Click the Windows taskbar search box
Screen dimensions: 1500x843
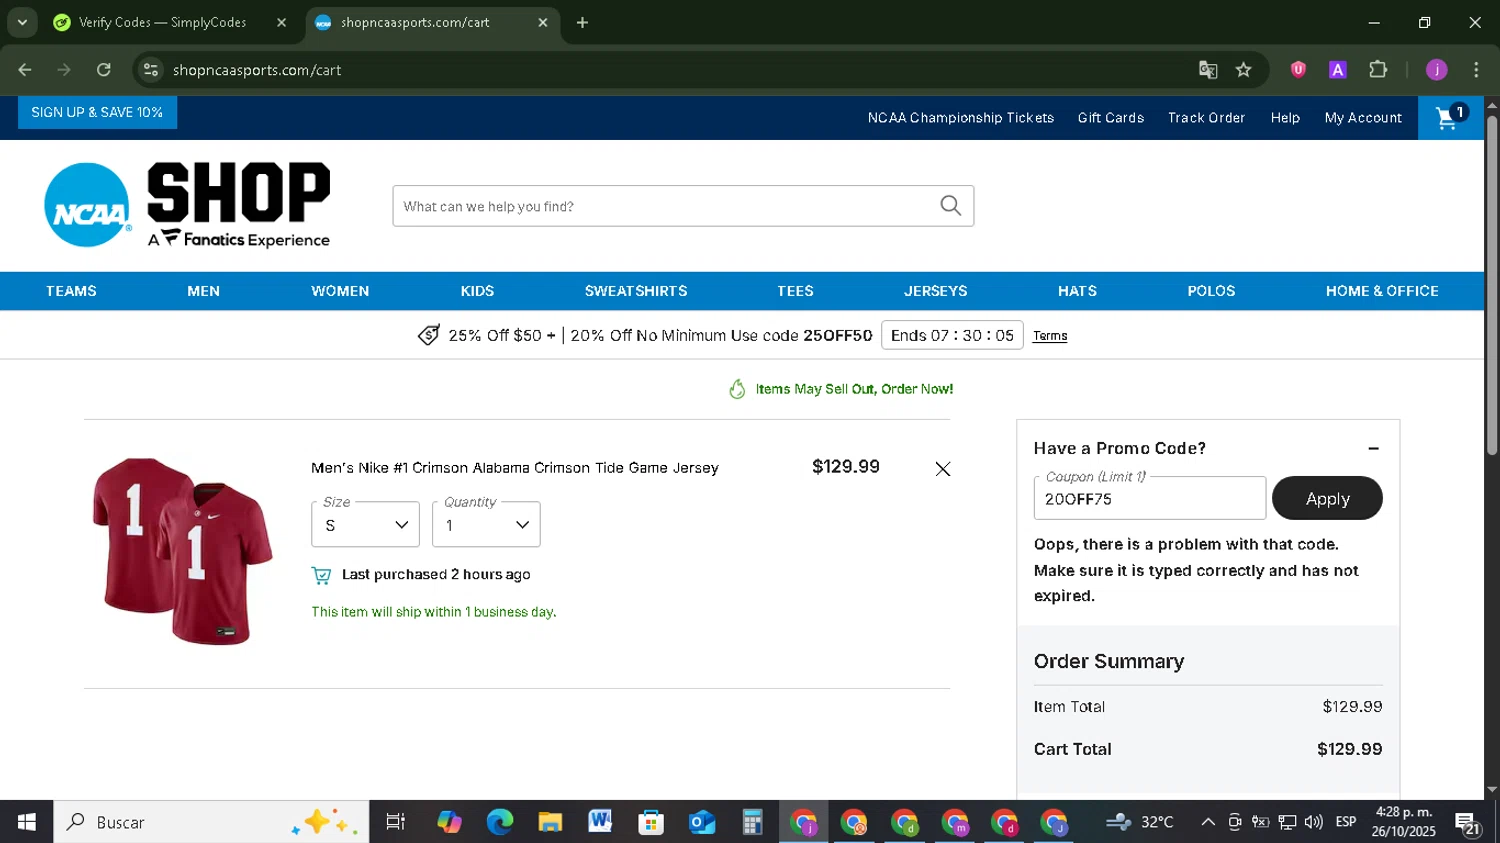tap(211, 822)
